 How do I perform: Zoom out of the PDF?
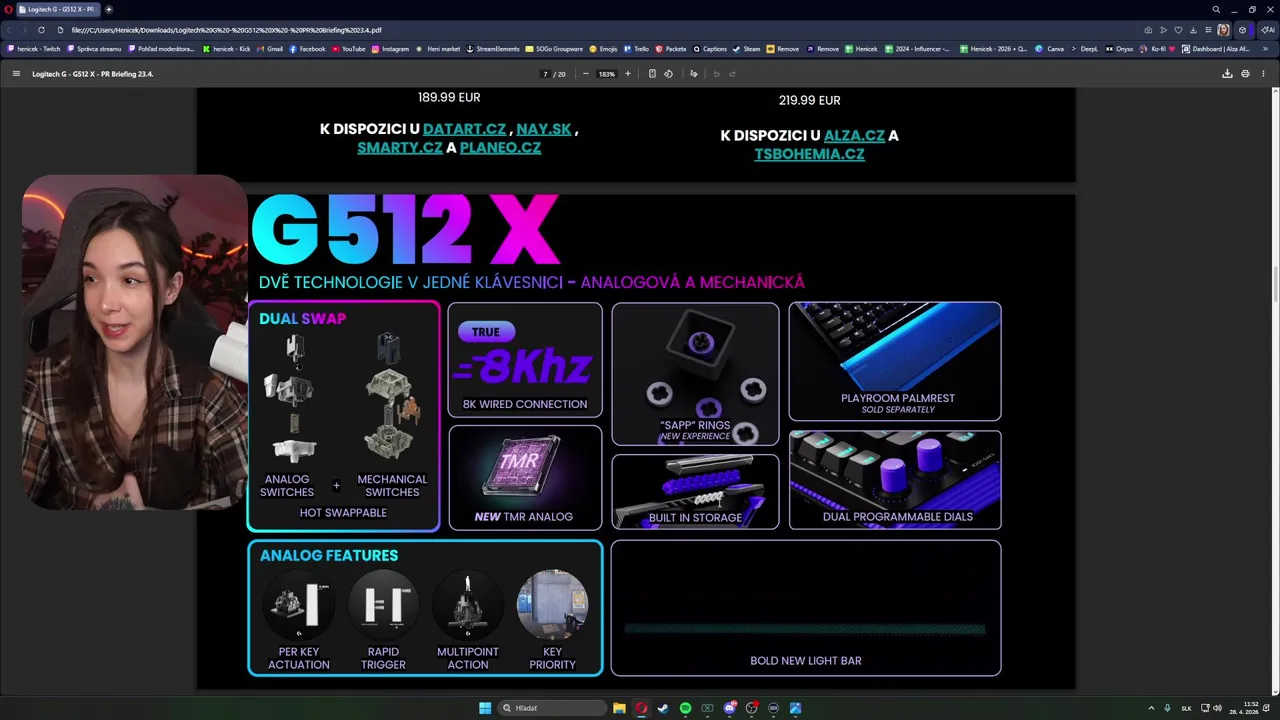586,74
